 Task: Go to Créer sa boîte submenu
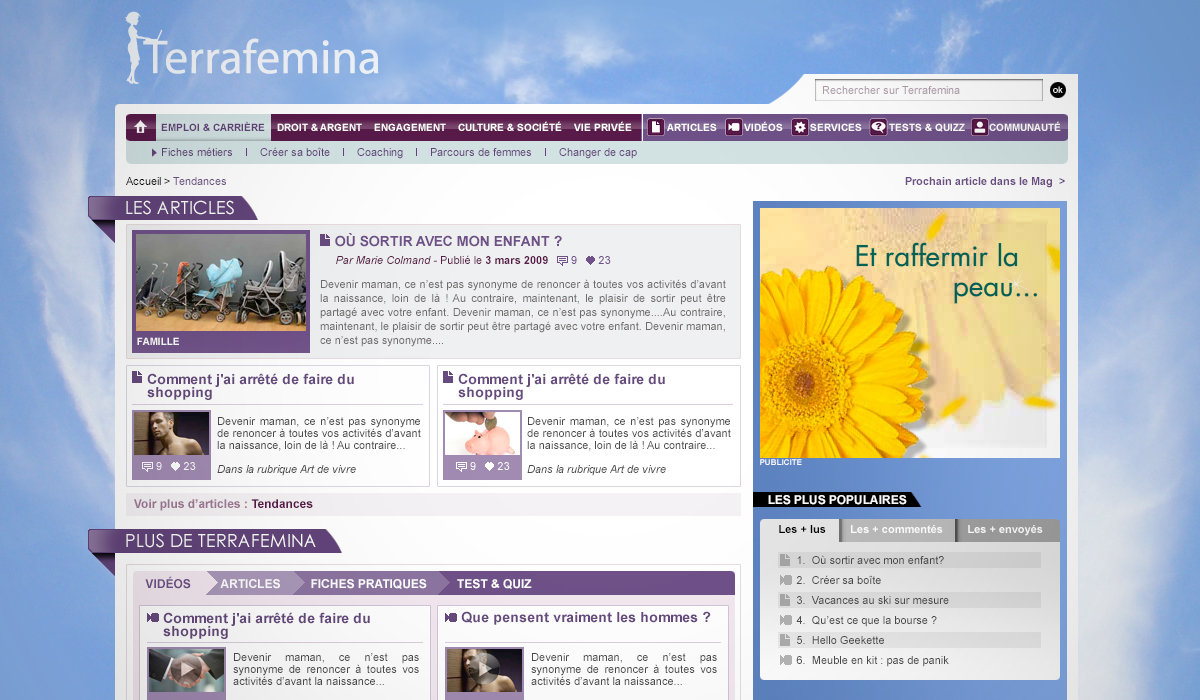(x=295, y=152)
